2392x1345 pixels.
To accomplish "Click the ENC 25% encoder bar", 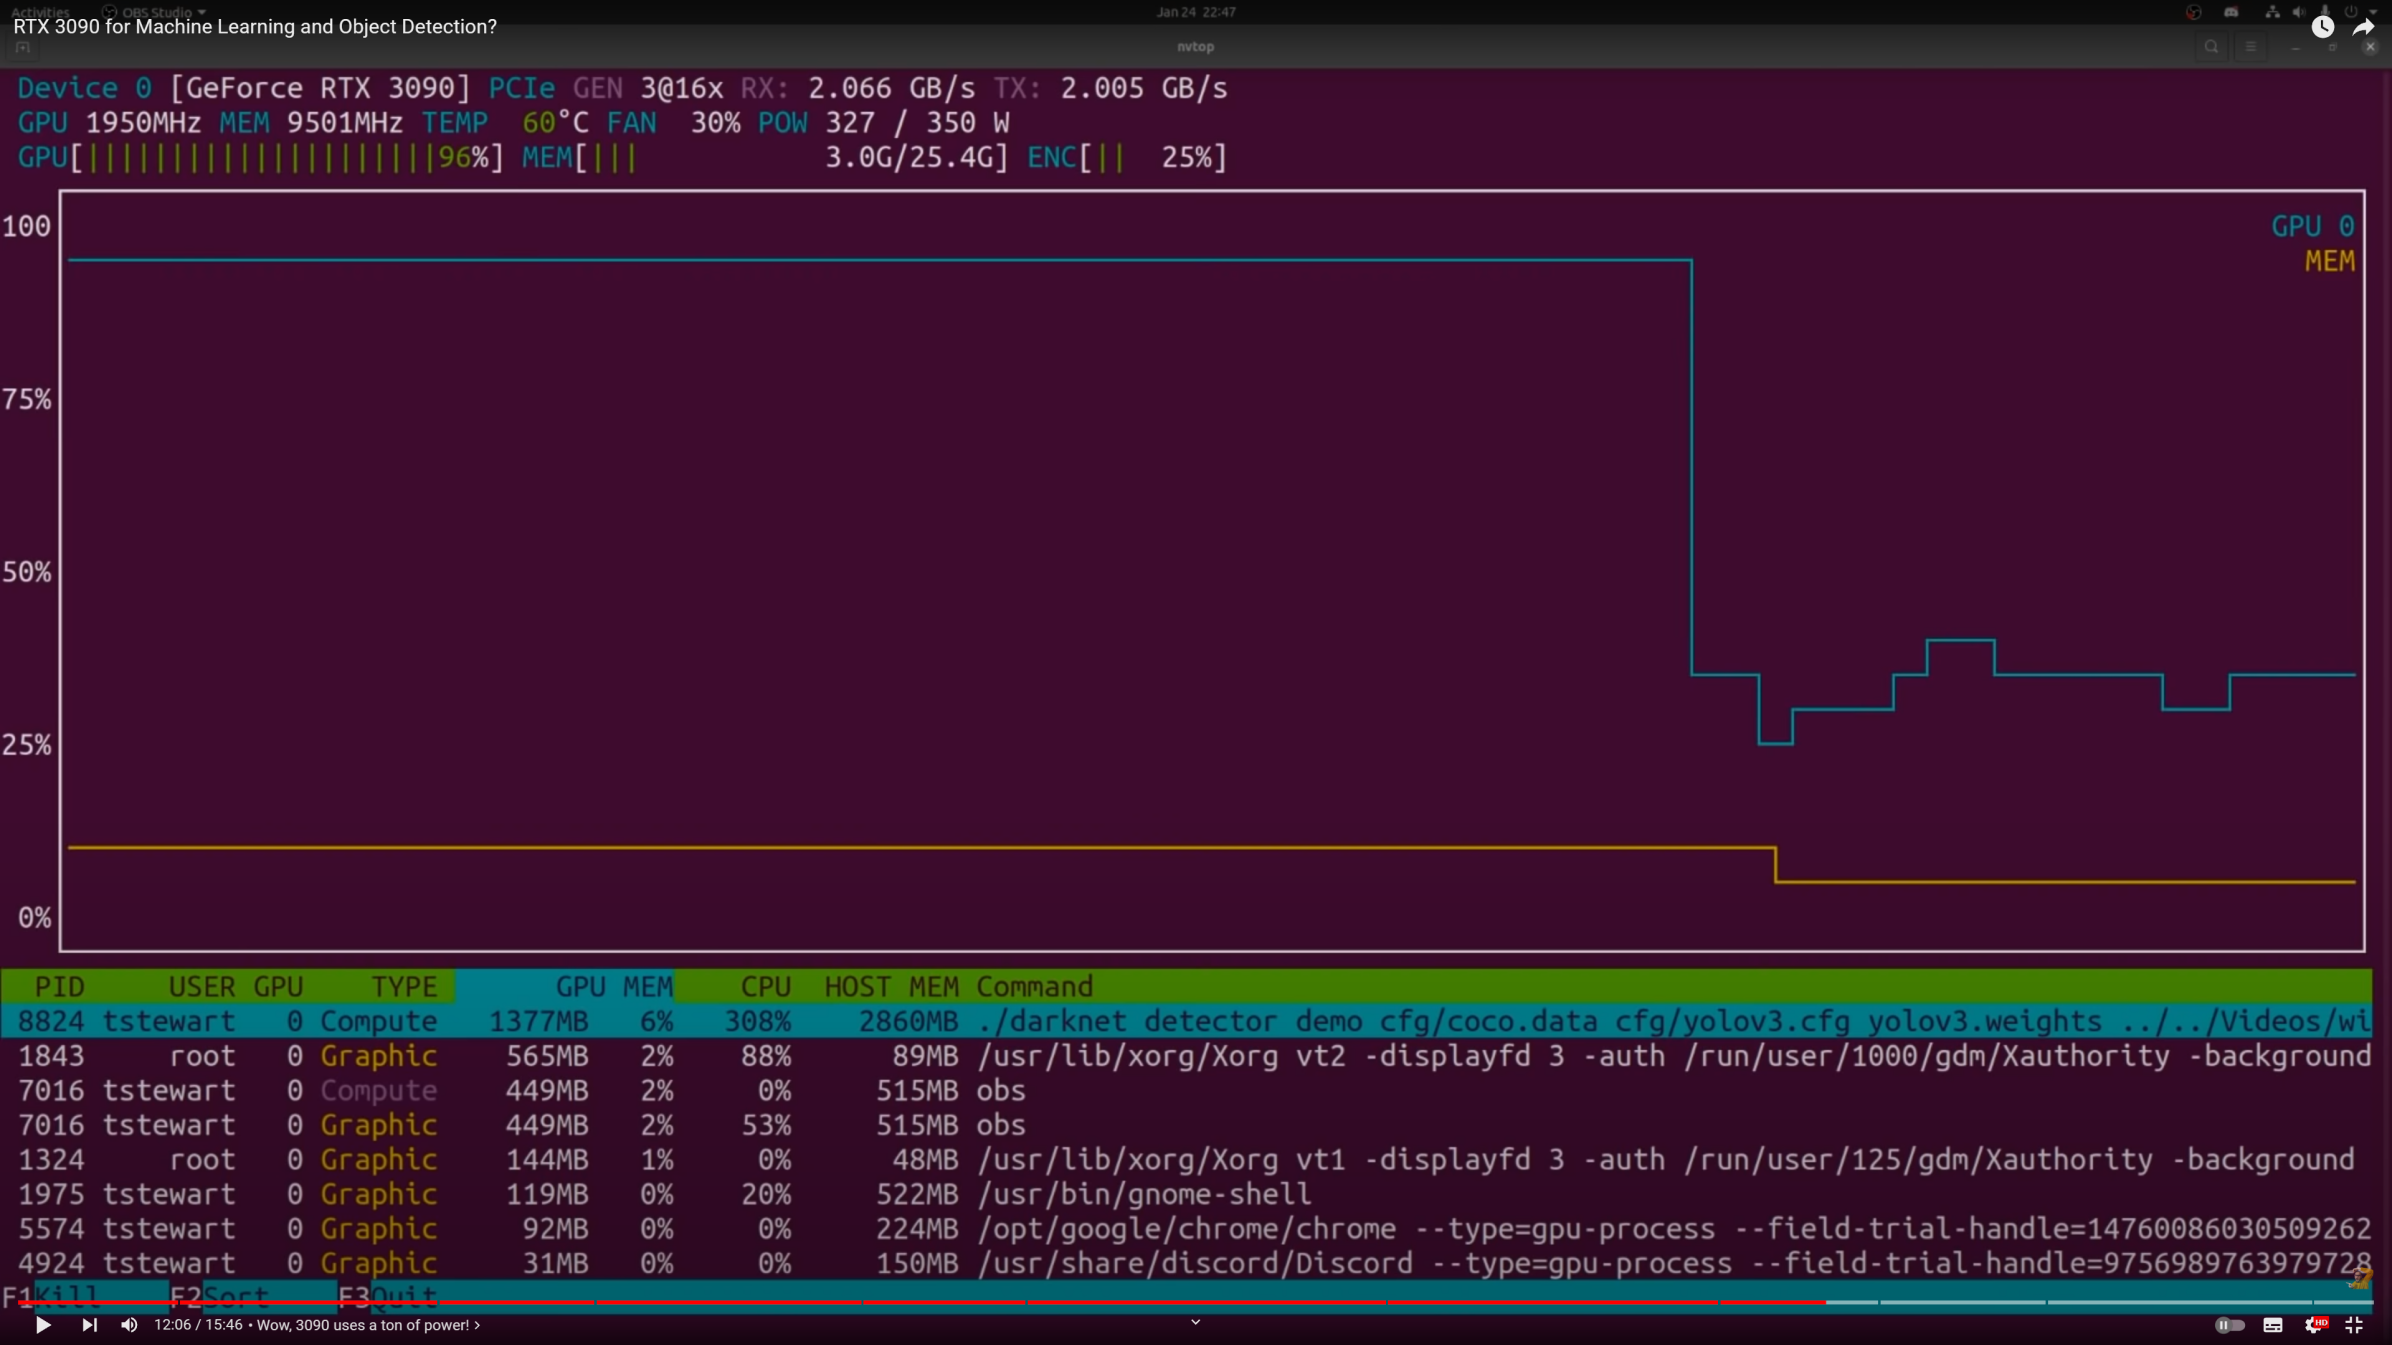I will coord(1127,157).
